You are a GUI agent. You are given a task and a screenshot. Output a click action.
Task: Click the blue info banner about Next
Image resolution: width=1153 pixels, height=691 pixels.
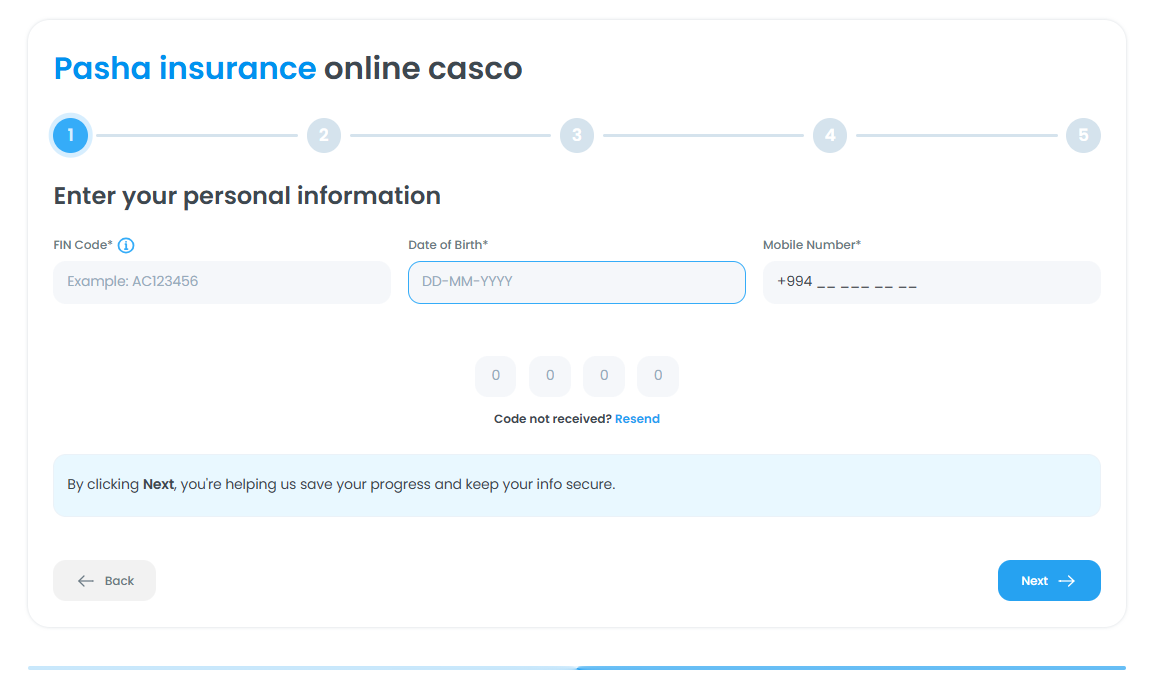click(x=577, y=485)
